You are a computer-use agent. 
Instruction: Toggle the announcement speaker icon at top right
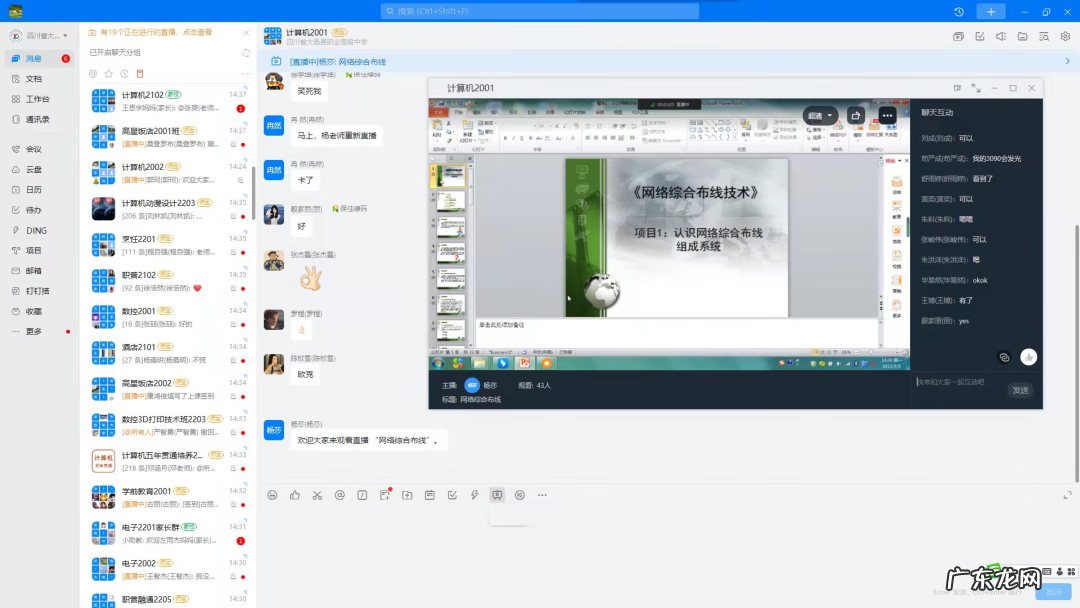click(1002, 37)
